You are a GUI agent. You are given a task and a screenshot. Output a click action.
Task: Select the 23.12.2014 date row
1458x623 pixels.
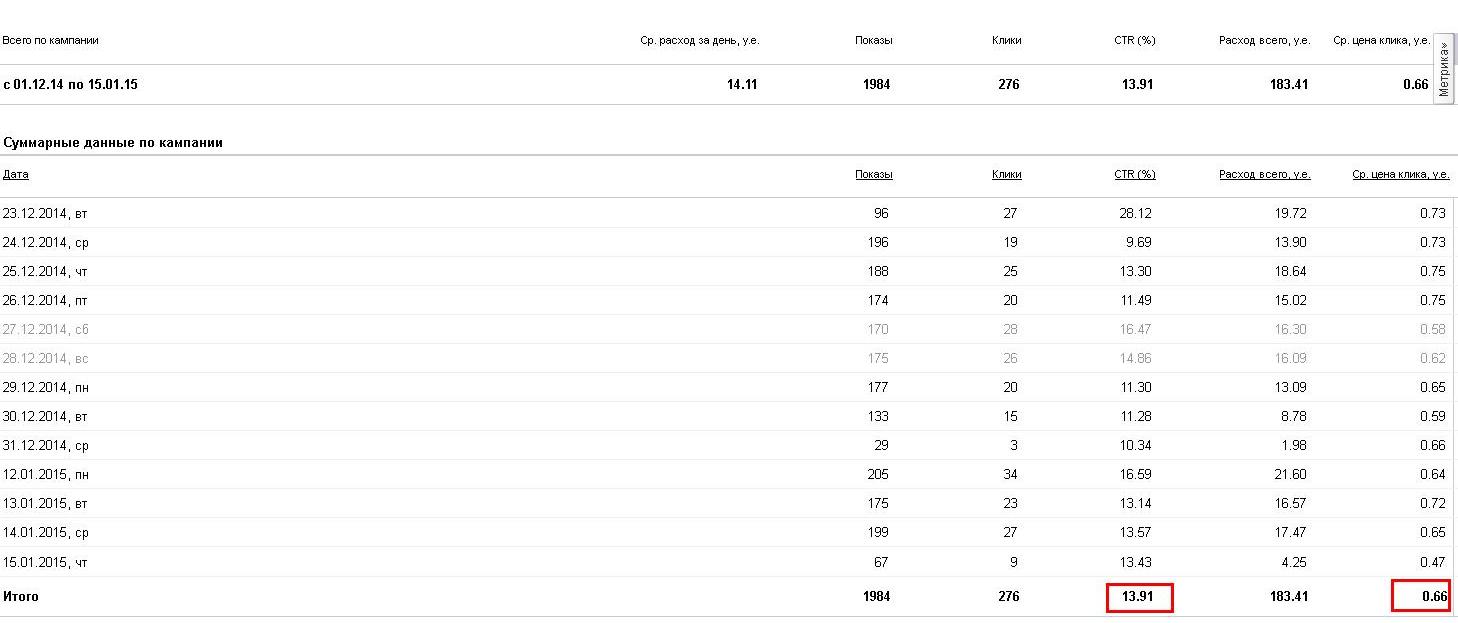click(x=46, y=213)
